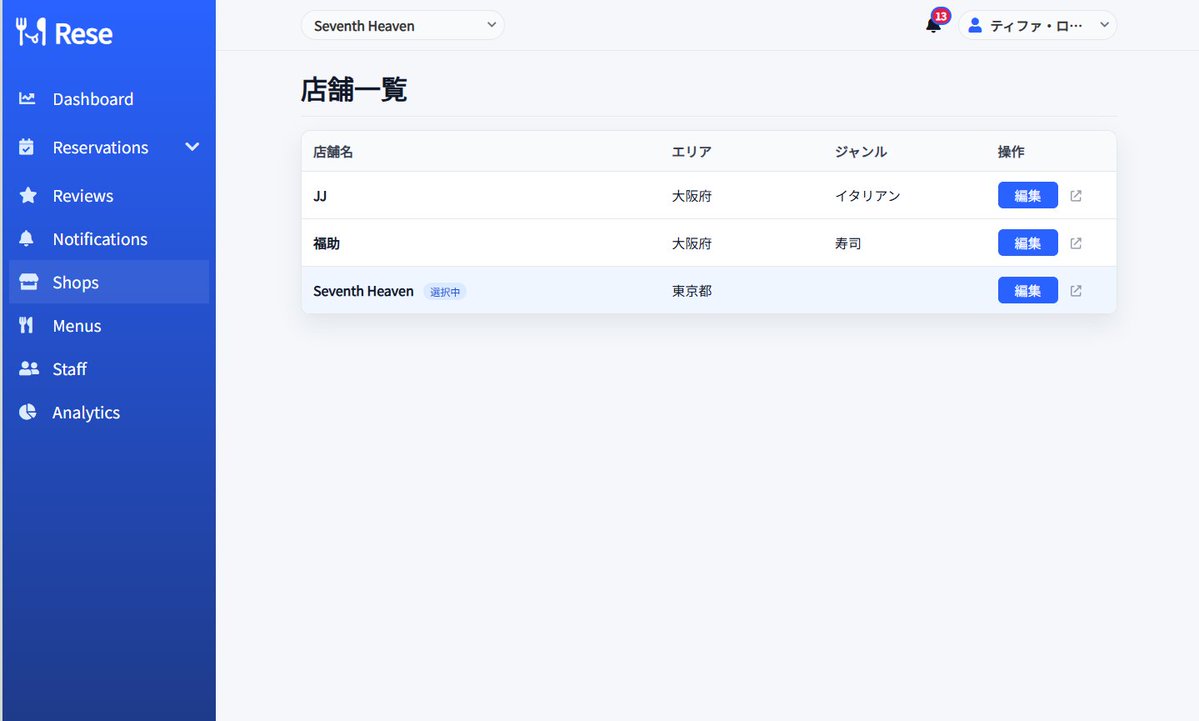Image resolution: width=1199 pixels, height=721 pixels.
Task: Expand the Reservations submenu chevron
Action: click(x=192, y=147)
